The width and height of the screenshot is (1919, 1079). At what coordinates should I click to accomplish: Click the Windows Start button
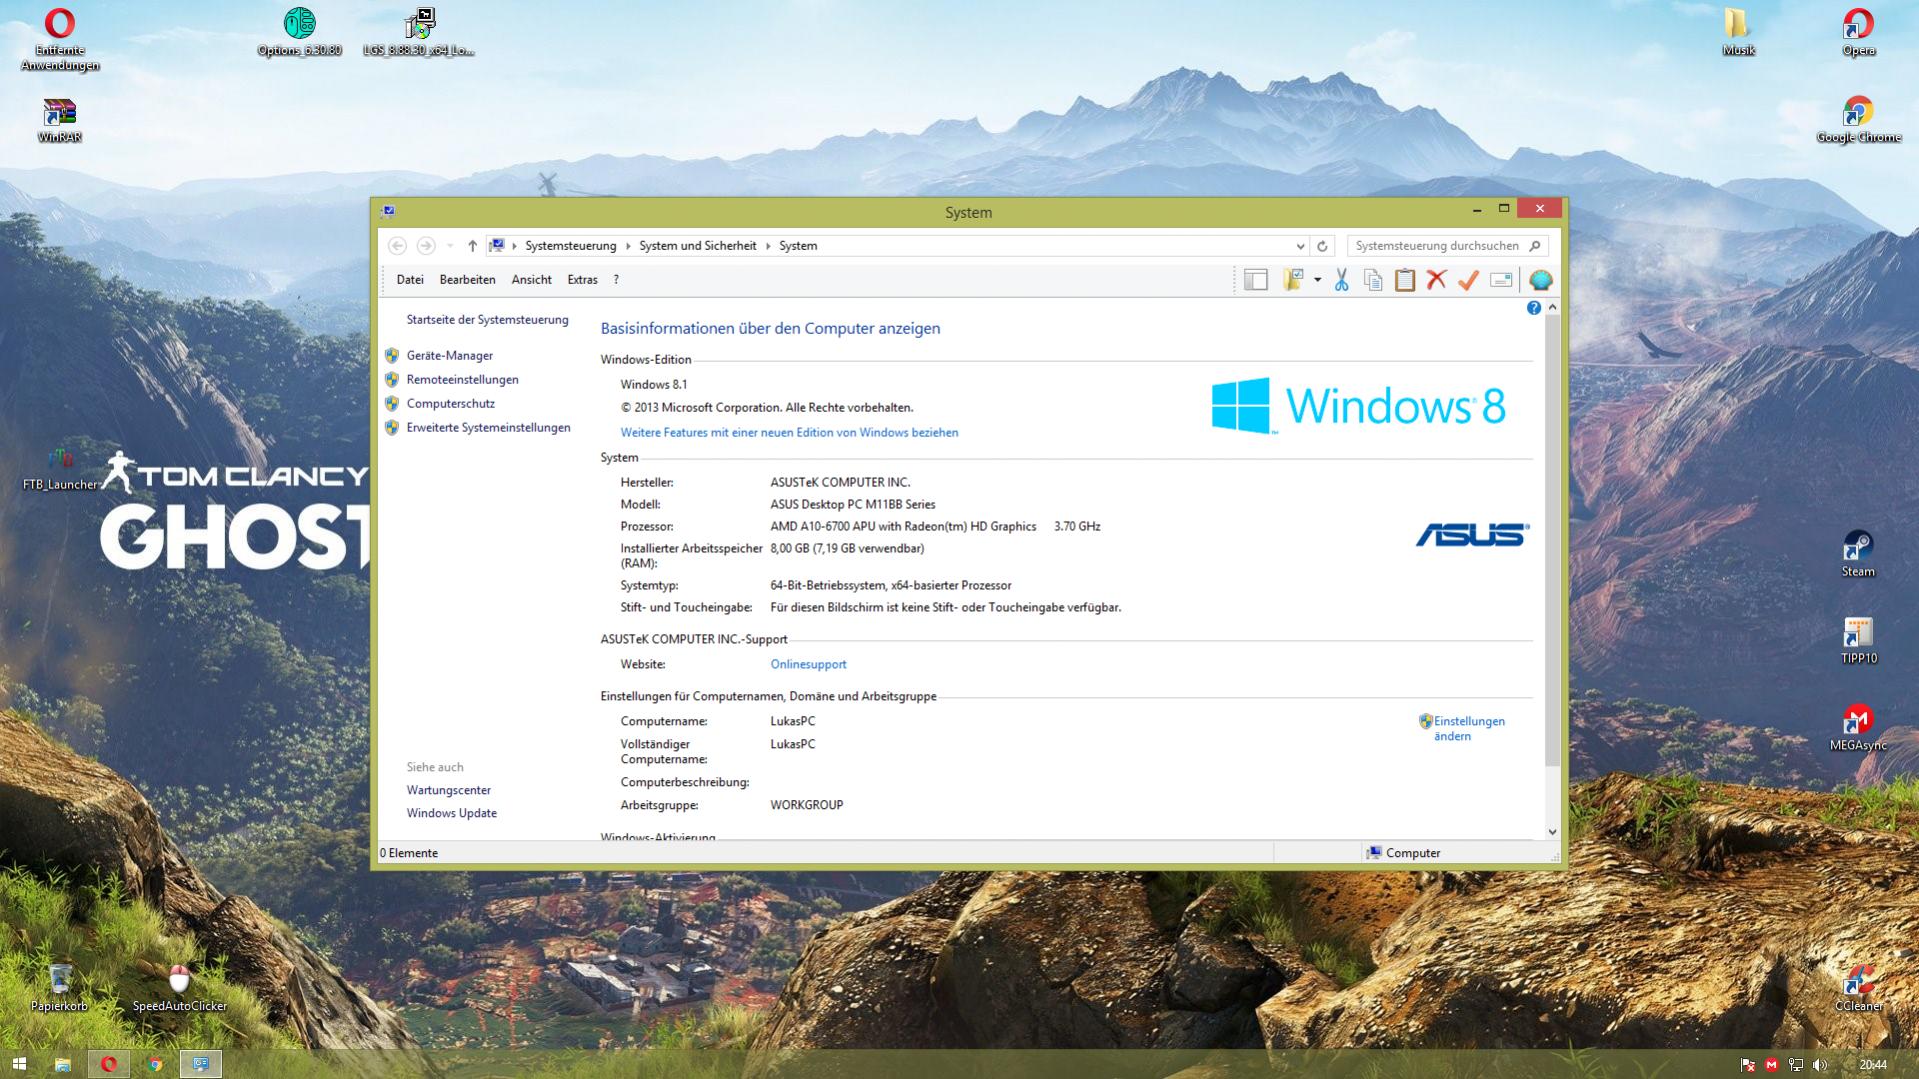pos(18,1064)
